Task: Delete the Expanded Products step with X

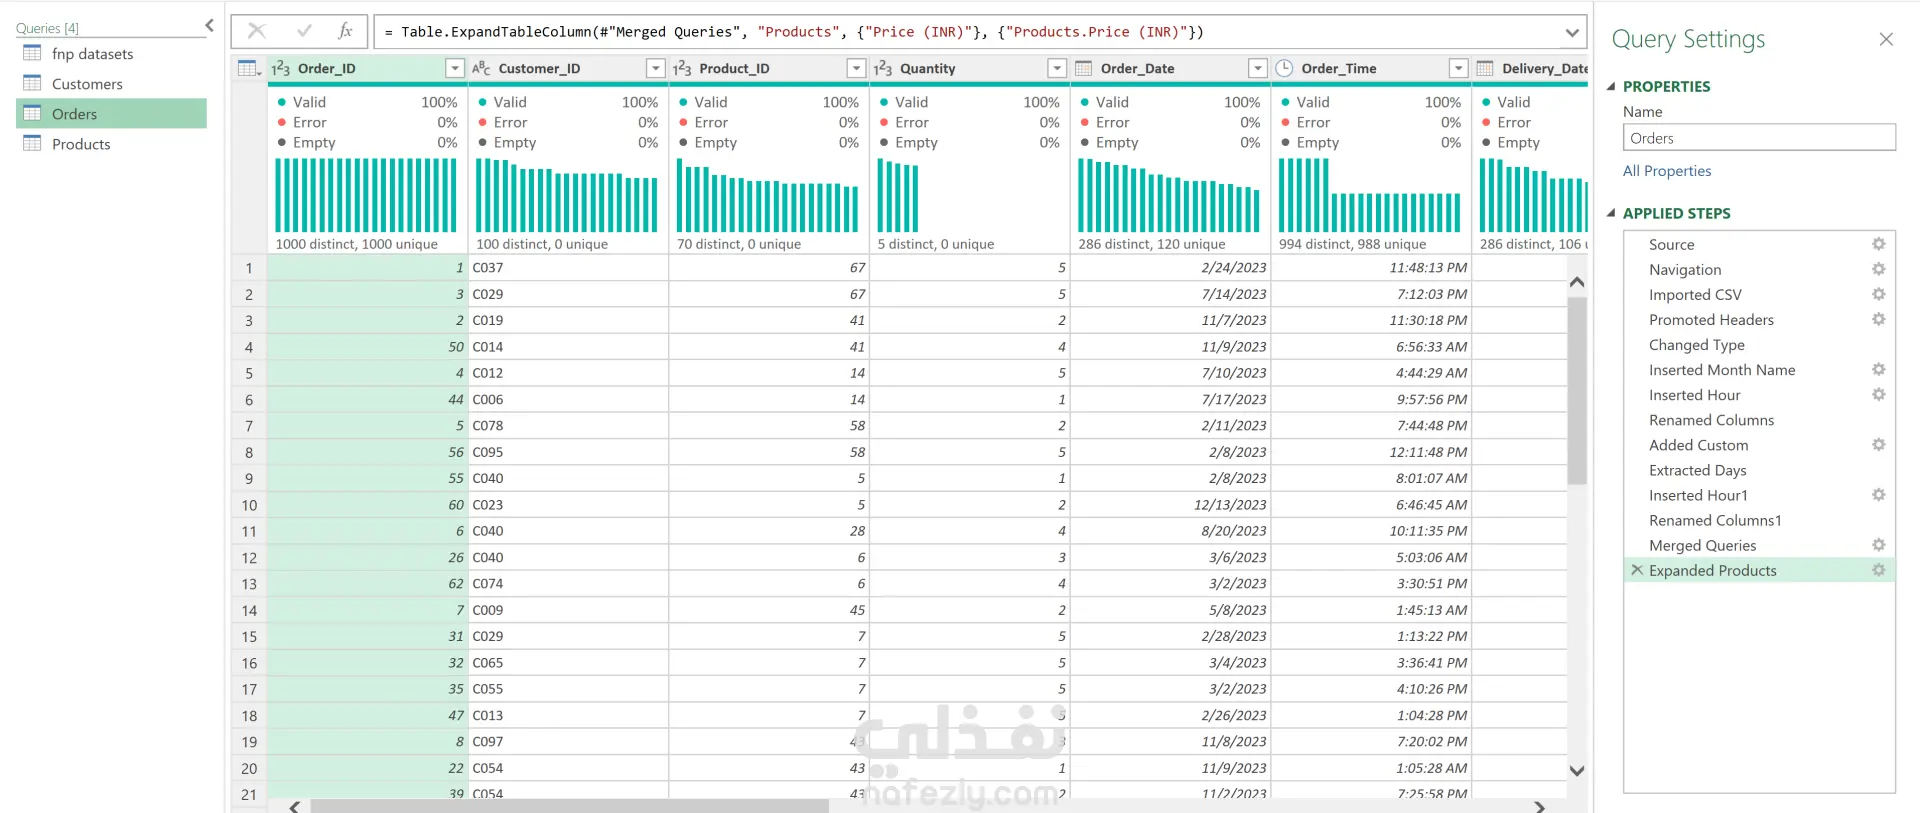Action: [x=1637, y=570]
